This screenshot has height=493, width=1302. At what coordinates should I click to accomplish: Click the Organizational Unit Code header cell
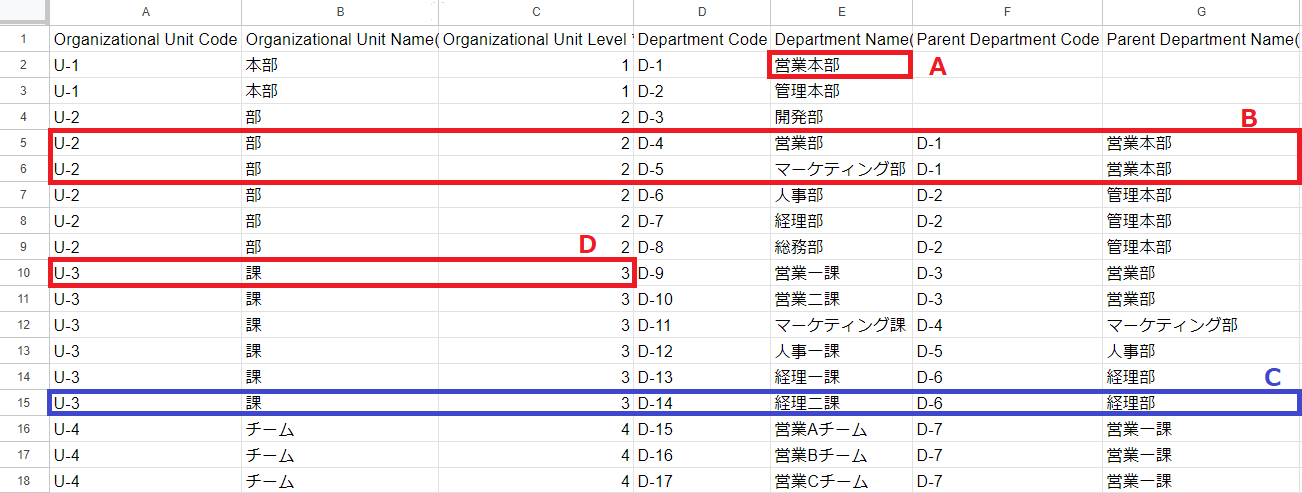pyautogui.click(x=146, y=39)
